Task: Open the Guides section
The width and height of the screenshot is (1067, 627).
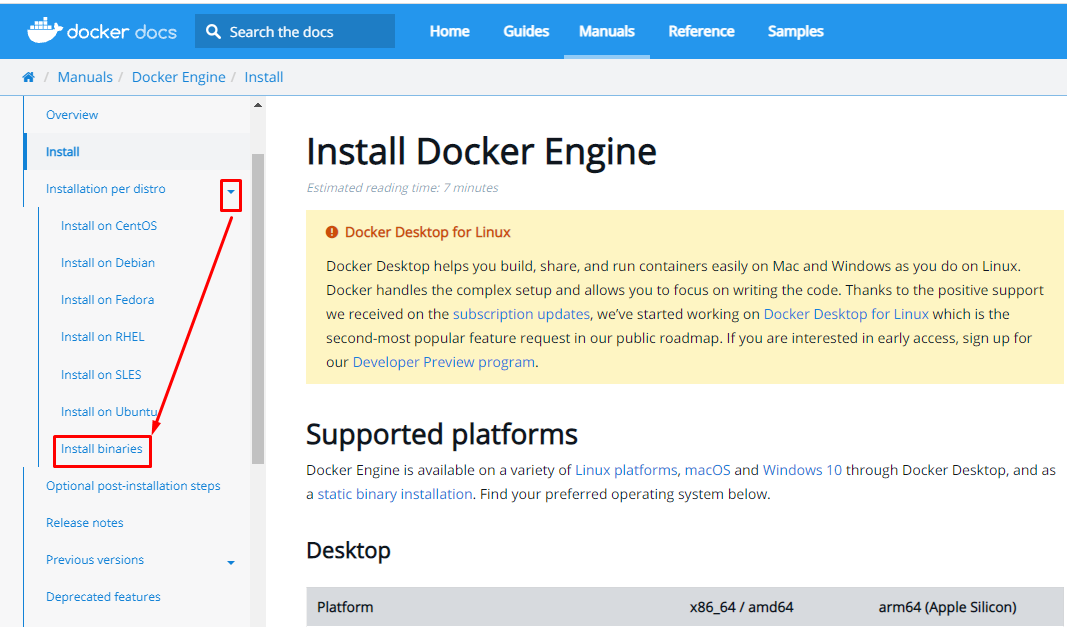Action: tap(526, 31)
